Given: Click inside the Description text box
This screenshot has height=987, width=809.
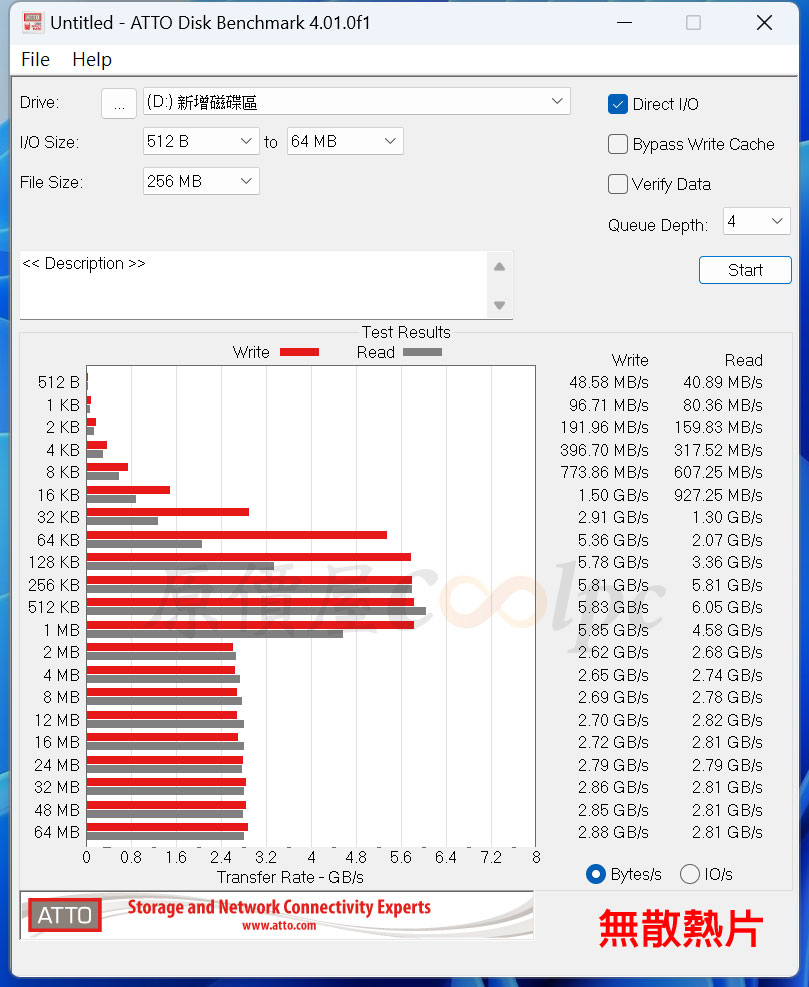Looking at the screenshot, I should coord(253,285).
